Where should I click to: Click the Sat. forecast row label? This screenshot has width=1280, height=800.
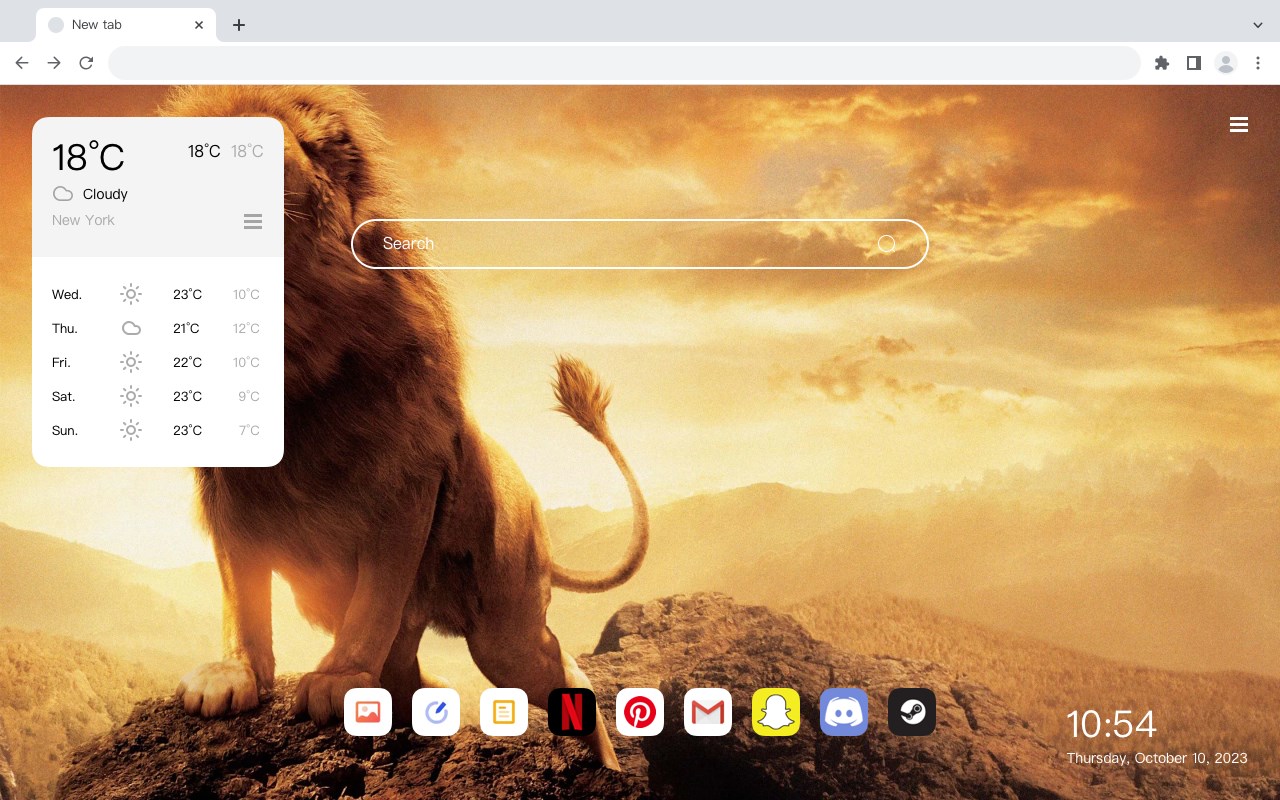click(64, 396)
